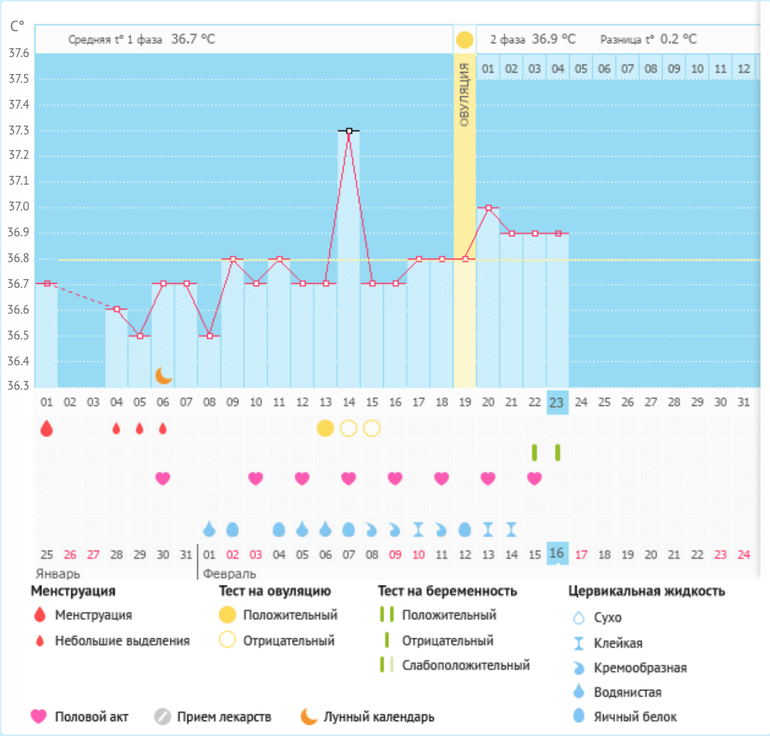Viewport: 770px width, 736px height.
Task: Click the menstruation drop on cycle day 01
Action: click(46, 428)
